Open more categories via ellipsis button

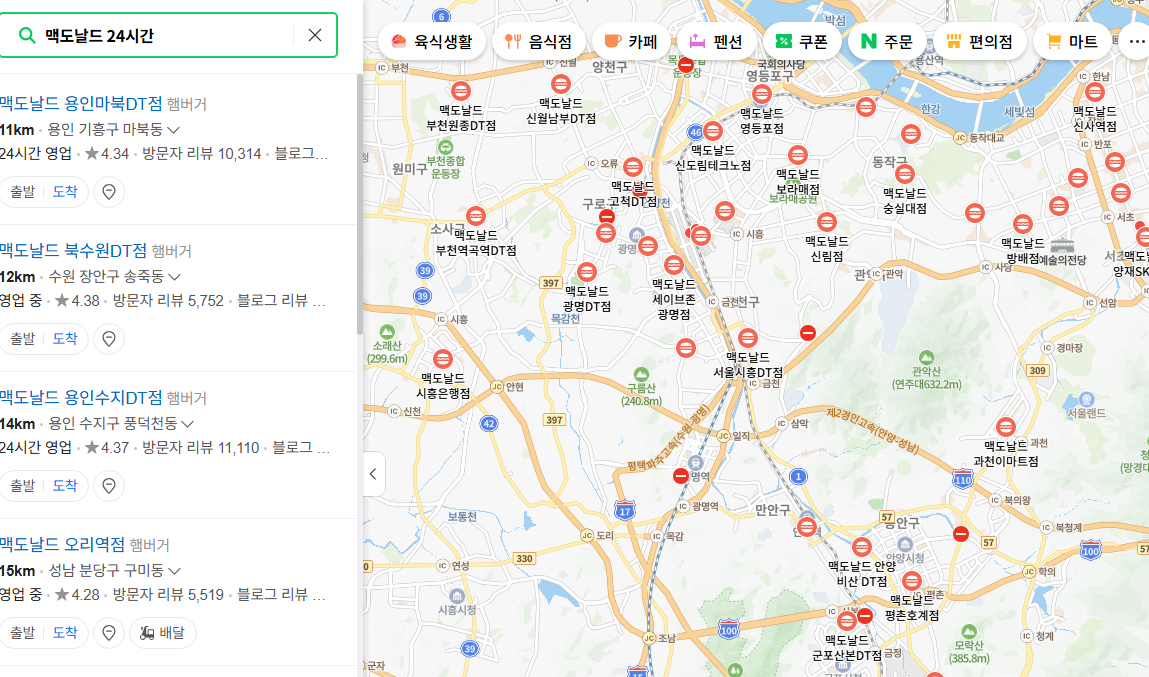(x=1136, y=42)
